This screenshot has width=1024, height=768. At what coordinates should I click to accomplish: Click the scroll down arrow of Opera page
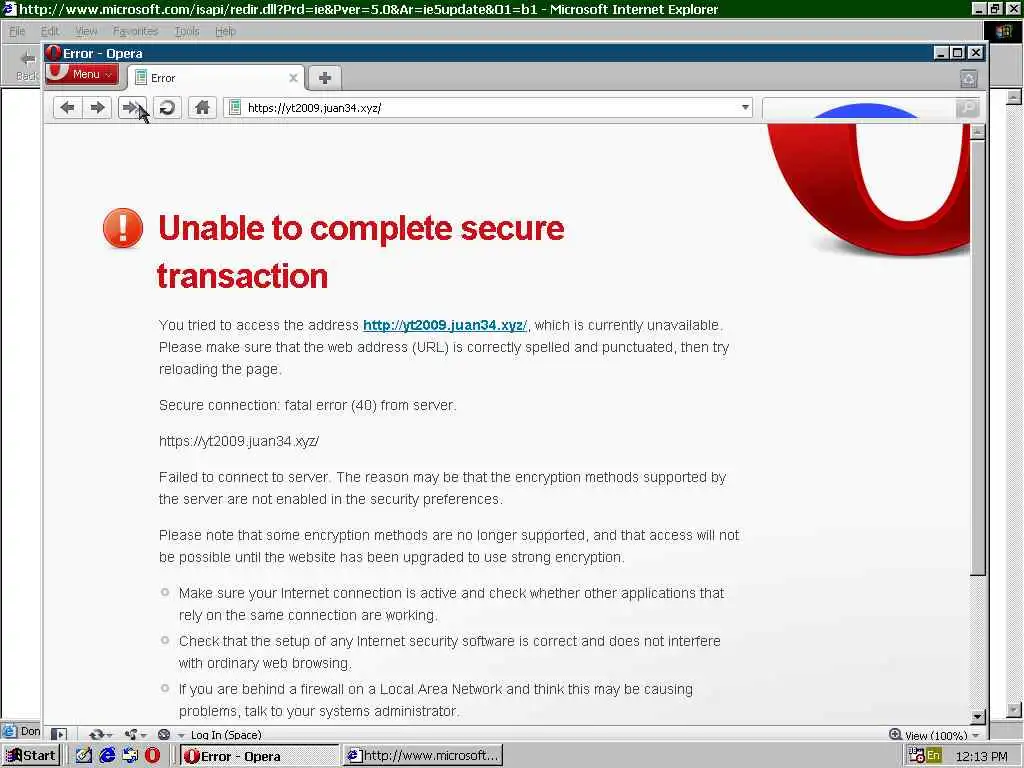tap(977, 717)
